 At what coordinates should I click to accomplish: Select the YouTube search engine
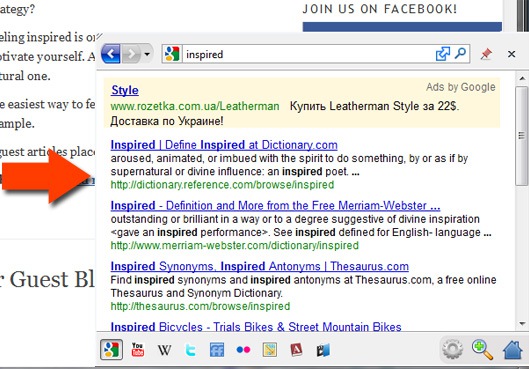[x=138, y=350]
